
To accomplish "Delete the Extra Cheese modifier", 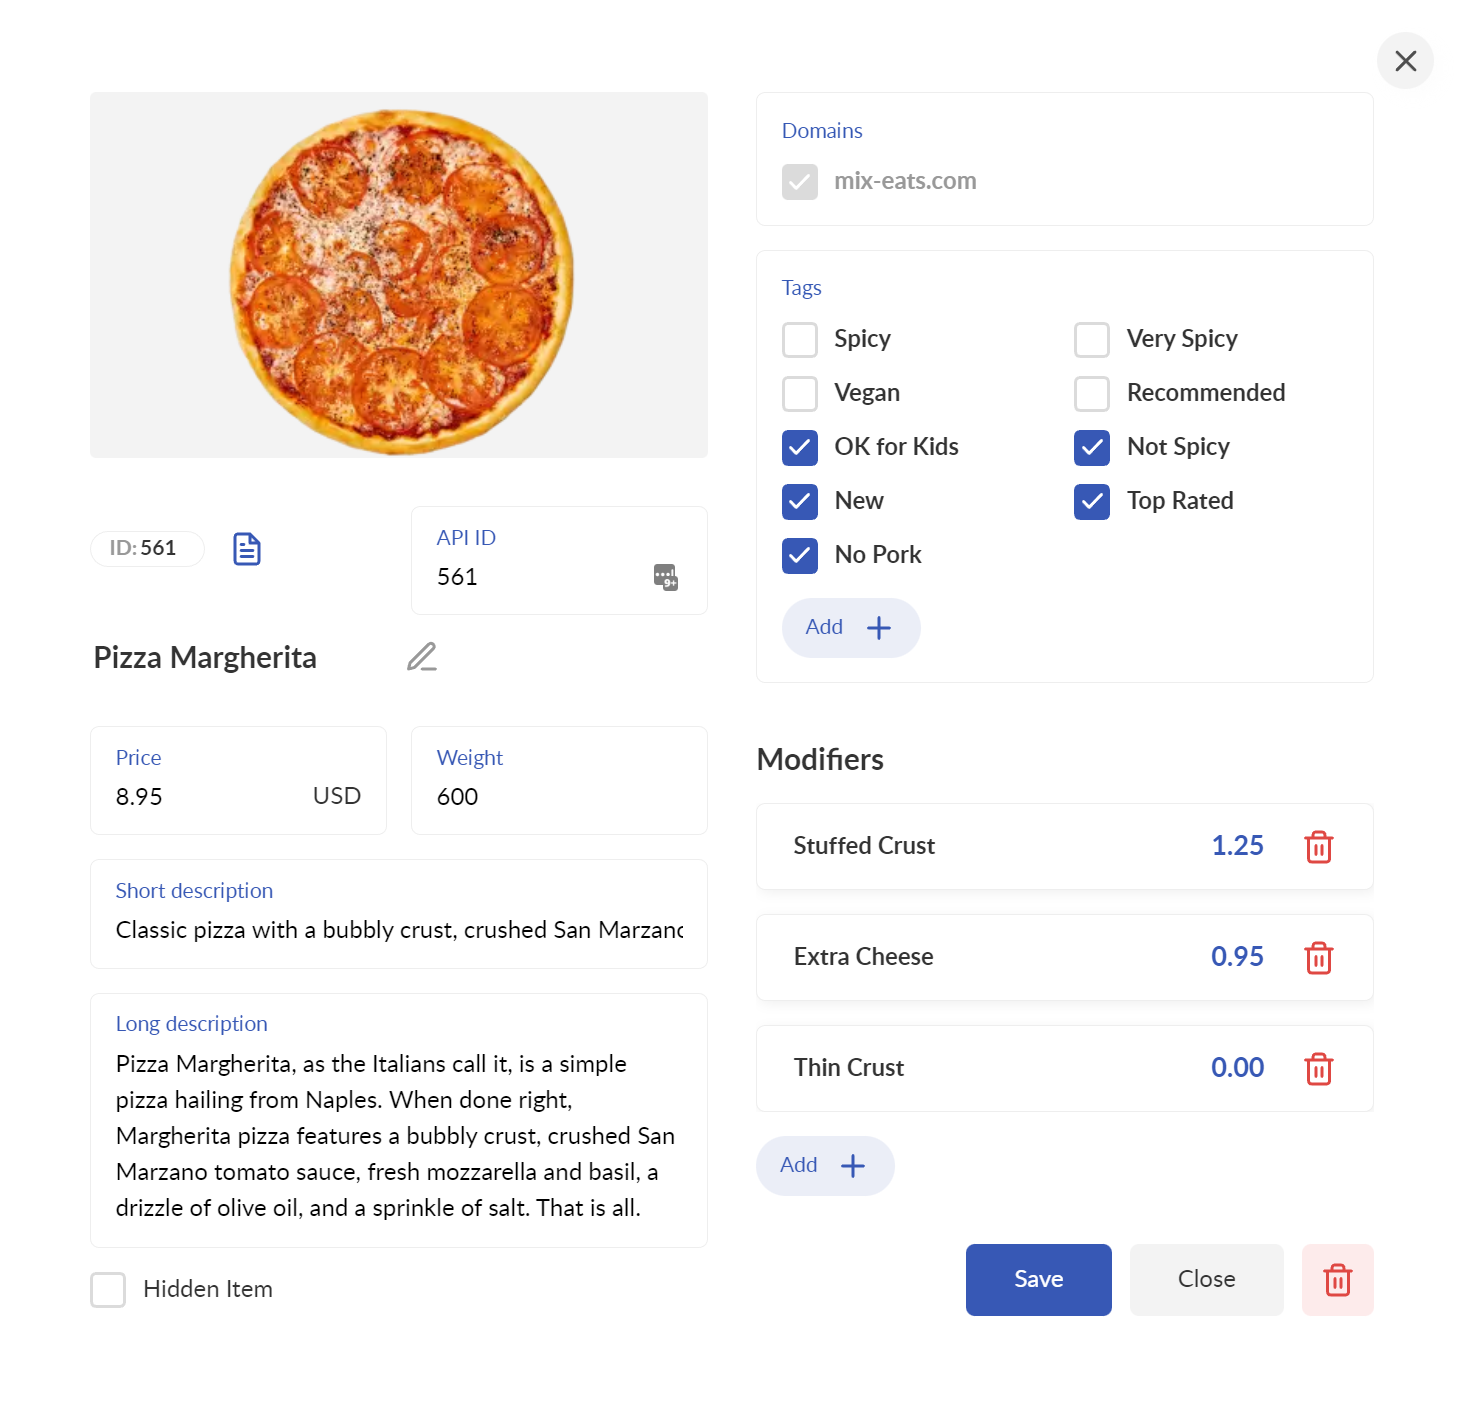I will coord(1319,958).
